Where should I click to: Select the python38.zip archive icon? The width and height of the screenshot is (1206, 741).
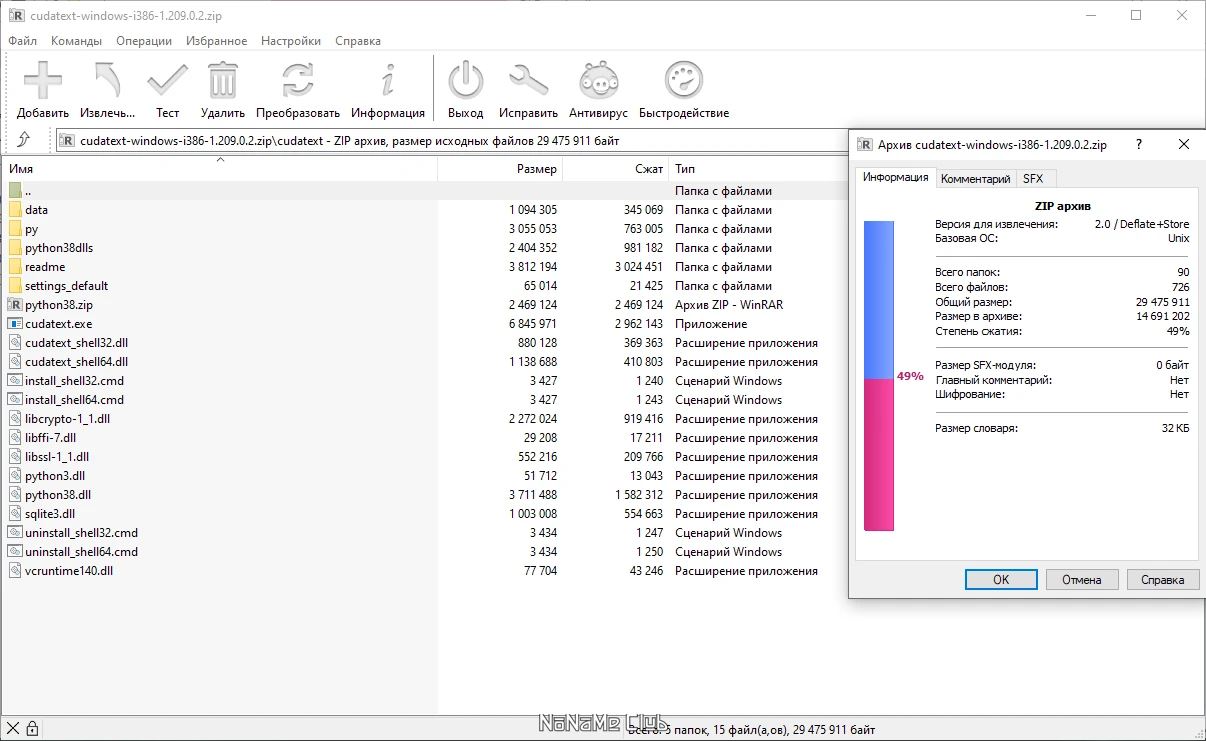[x=15, y=305]
